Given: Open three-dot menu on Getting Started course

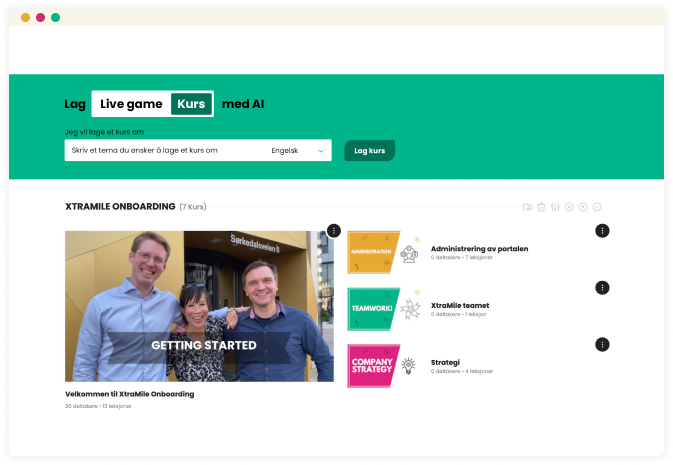Looking at the screenshot, I should point(334,231).
